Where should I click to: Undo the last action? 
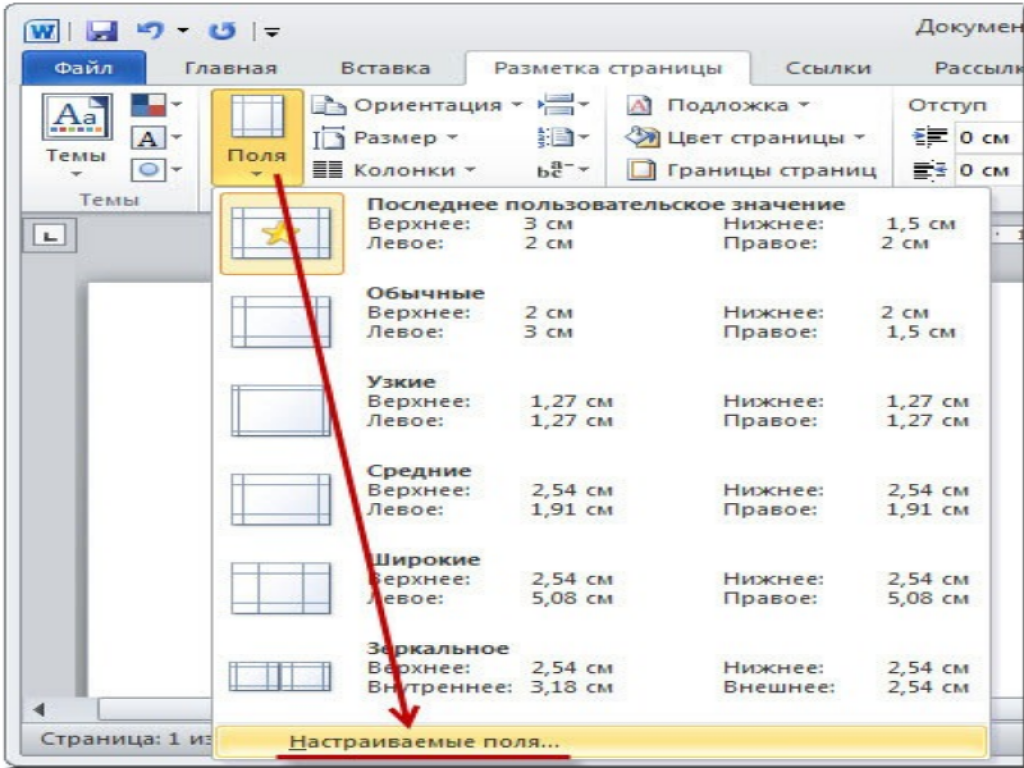[x=150, y=30]
